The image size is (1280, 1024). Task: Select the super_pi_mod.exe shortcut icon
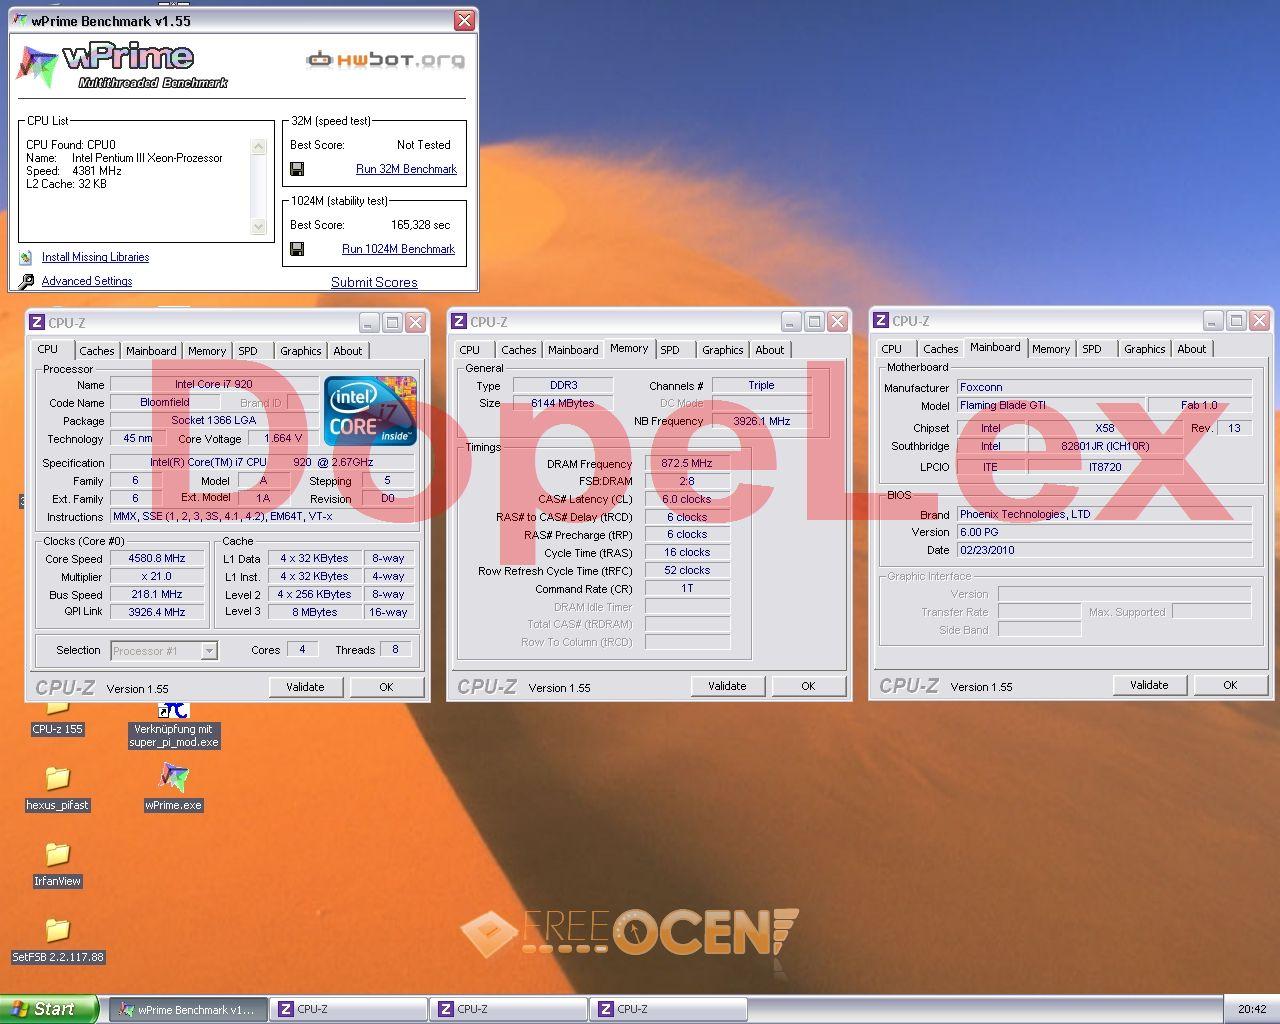pyautogui.click(x=174, y=710)
